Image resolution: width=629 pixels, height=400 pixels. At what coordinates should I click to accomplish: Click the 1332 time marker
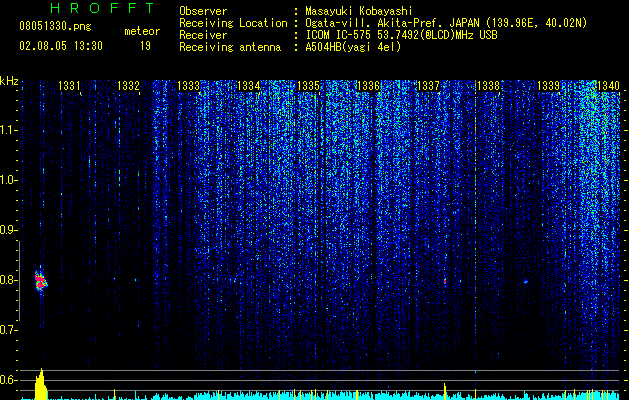(128, 85)
